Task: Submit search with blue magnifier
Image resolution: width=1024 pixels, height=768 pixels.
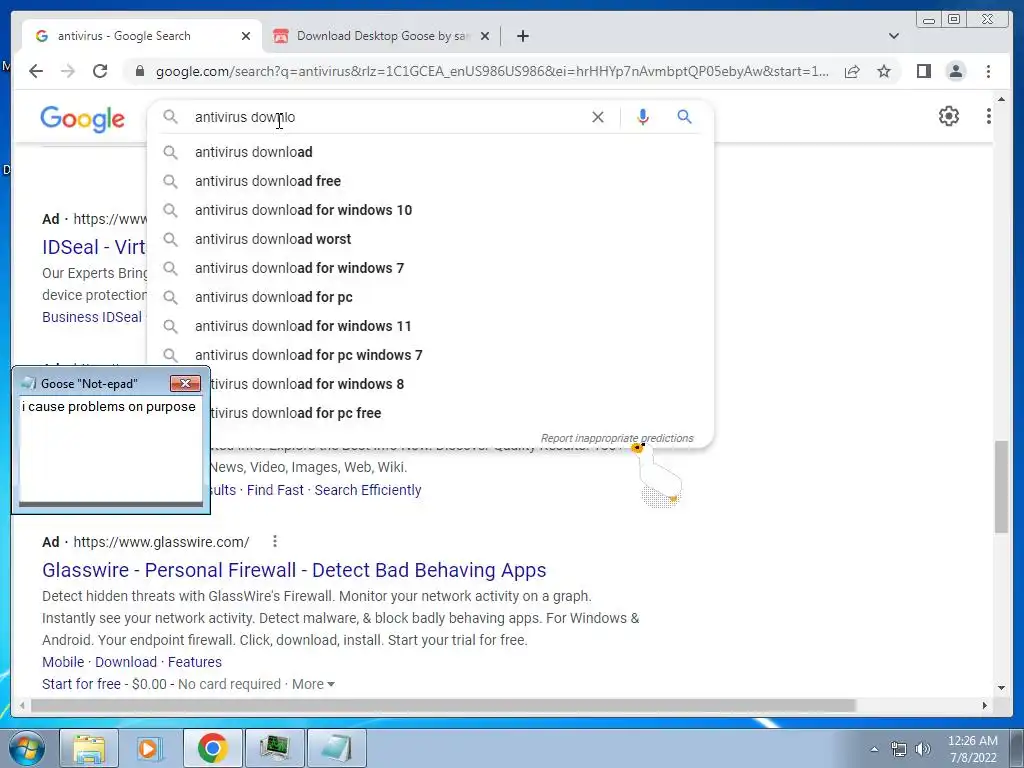Action: 684,117
